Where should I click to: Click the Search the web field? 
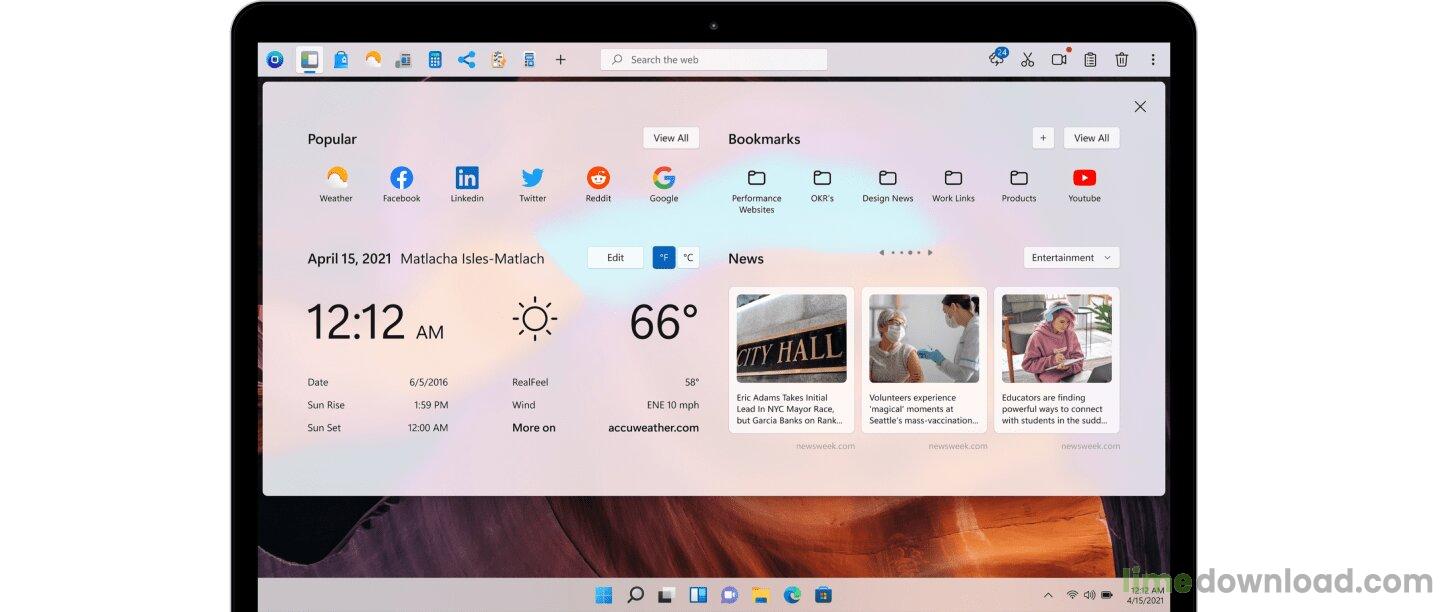click(714, 60)
